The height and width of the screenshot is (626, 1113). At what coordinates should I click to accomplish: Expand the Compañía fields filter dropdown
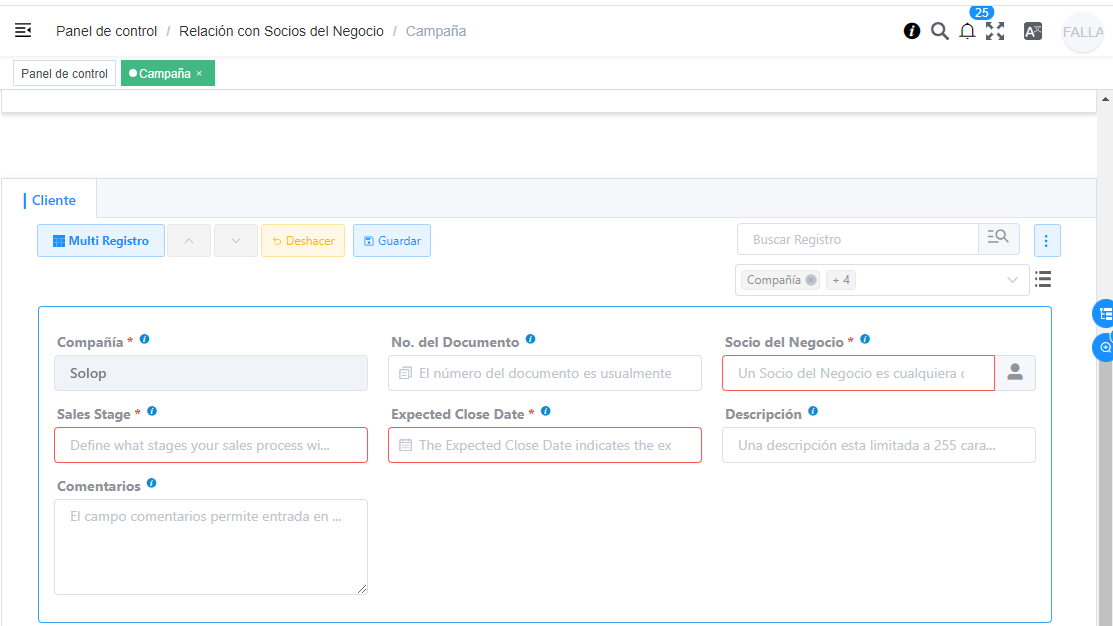click(1012, 280)
